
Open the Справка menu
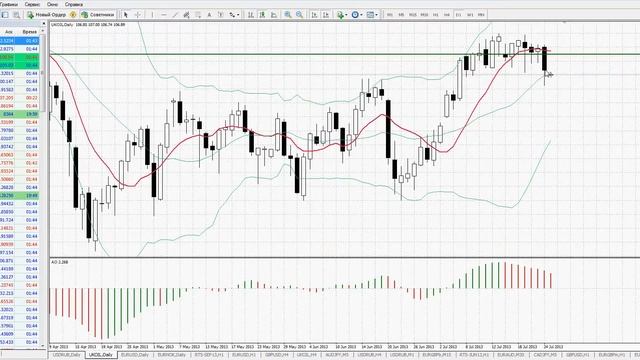pos(74,4)
